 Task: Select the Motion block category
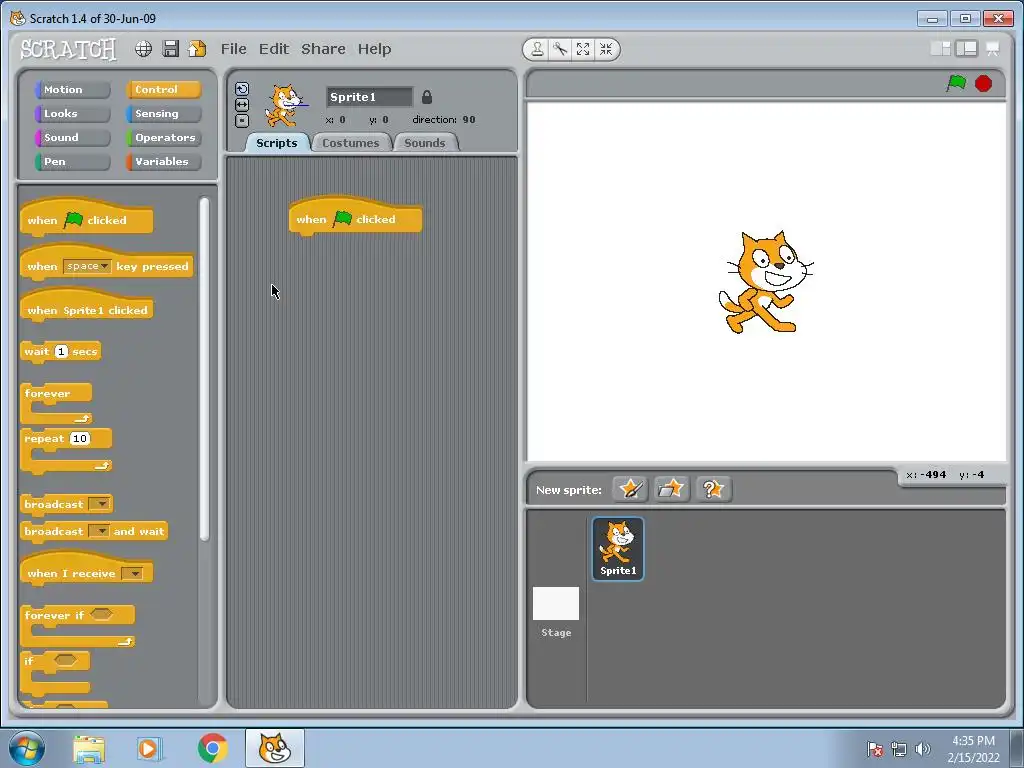click(72, 89)
